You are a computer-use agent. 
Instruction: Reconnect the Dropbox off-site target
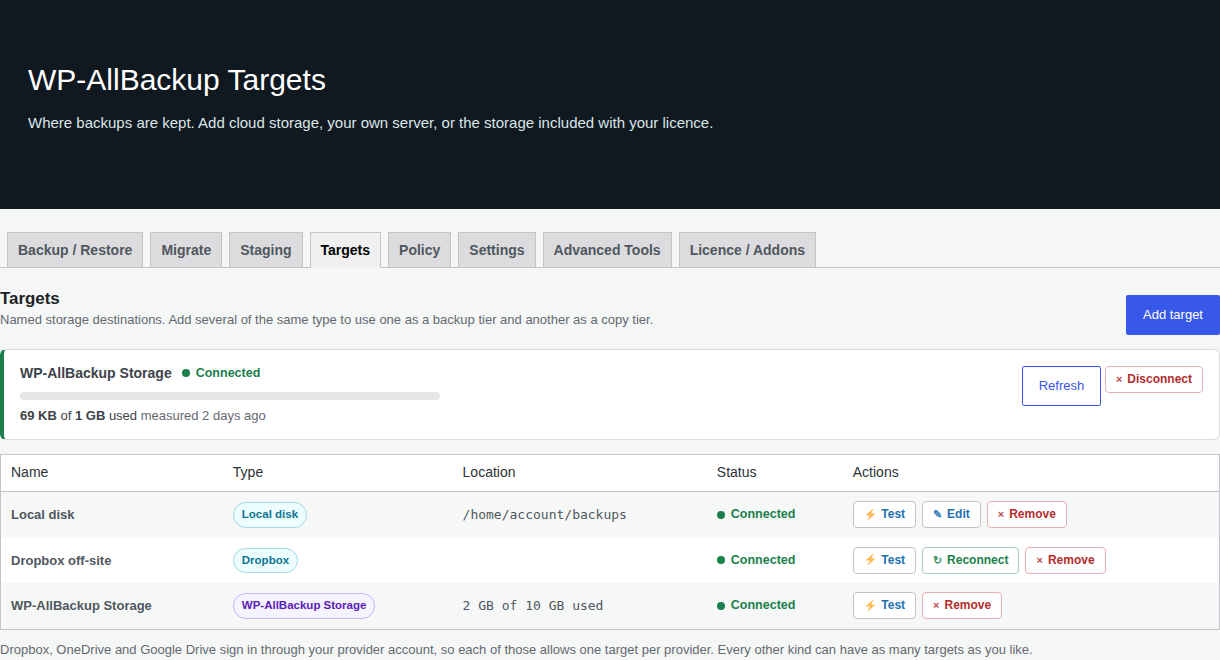click(x=970, y=560)
